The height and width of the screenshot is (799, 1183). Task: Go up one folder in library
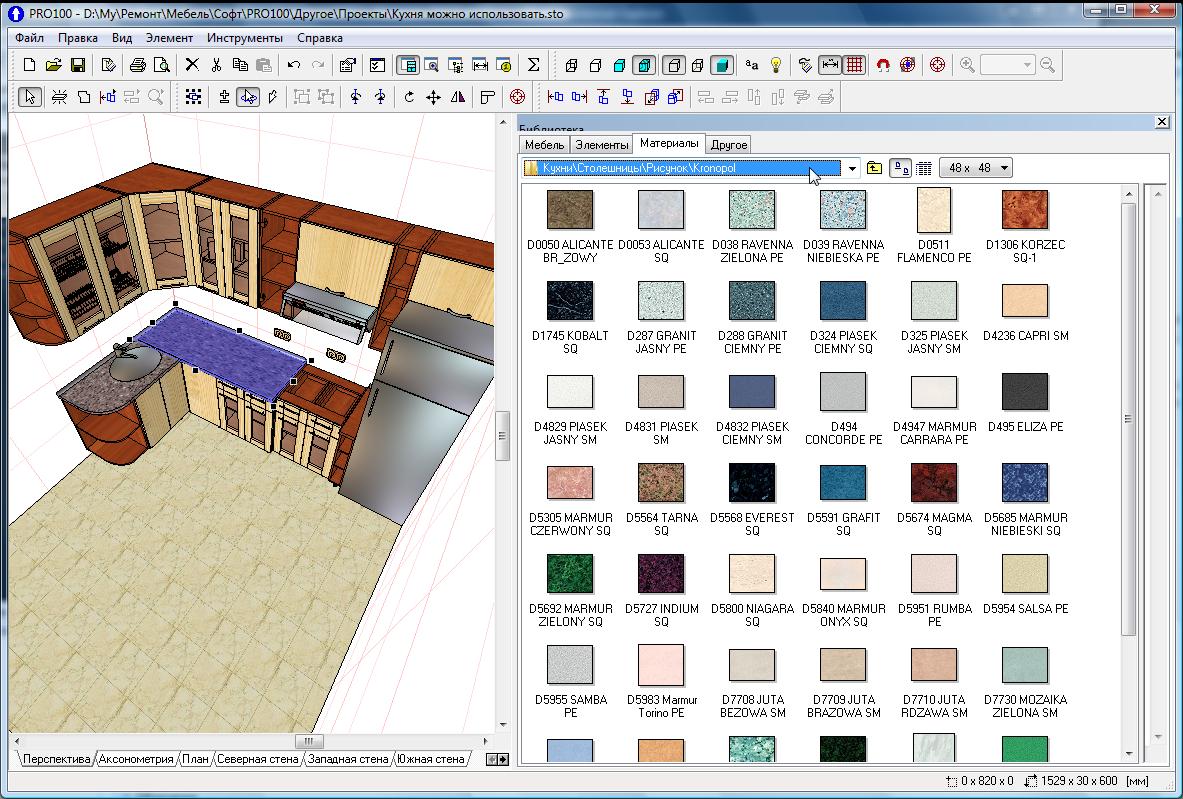[874, 168]
